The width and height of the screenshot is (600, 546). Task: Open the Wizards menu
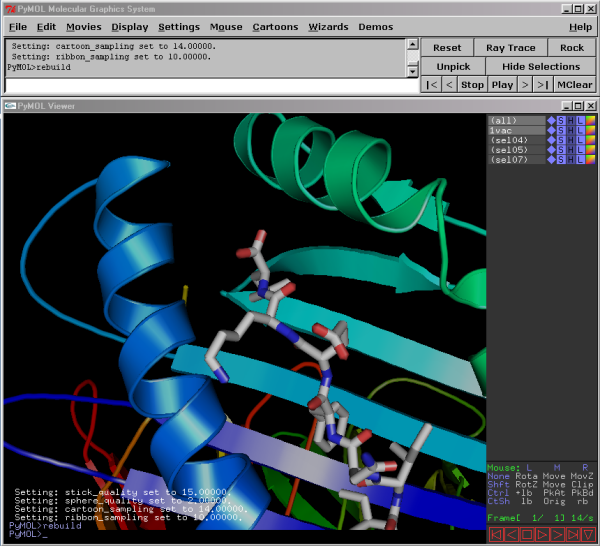coord(328,27)
